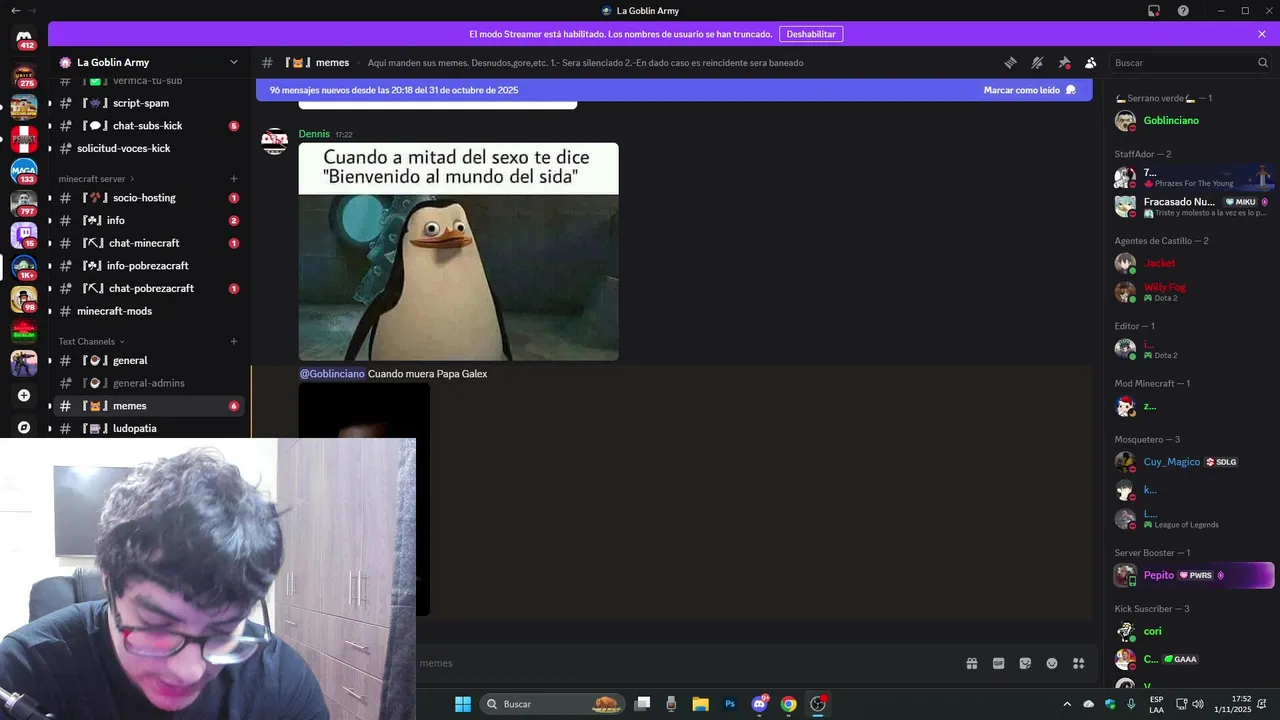Click the search magnifier in Buscar box
This screenshot has height=720, width=1280.
pyautogui.click(x=1263, y=62)
